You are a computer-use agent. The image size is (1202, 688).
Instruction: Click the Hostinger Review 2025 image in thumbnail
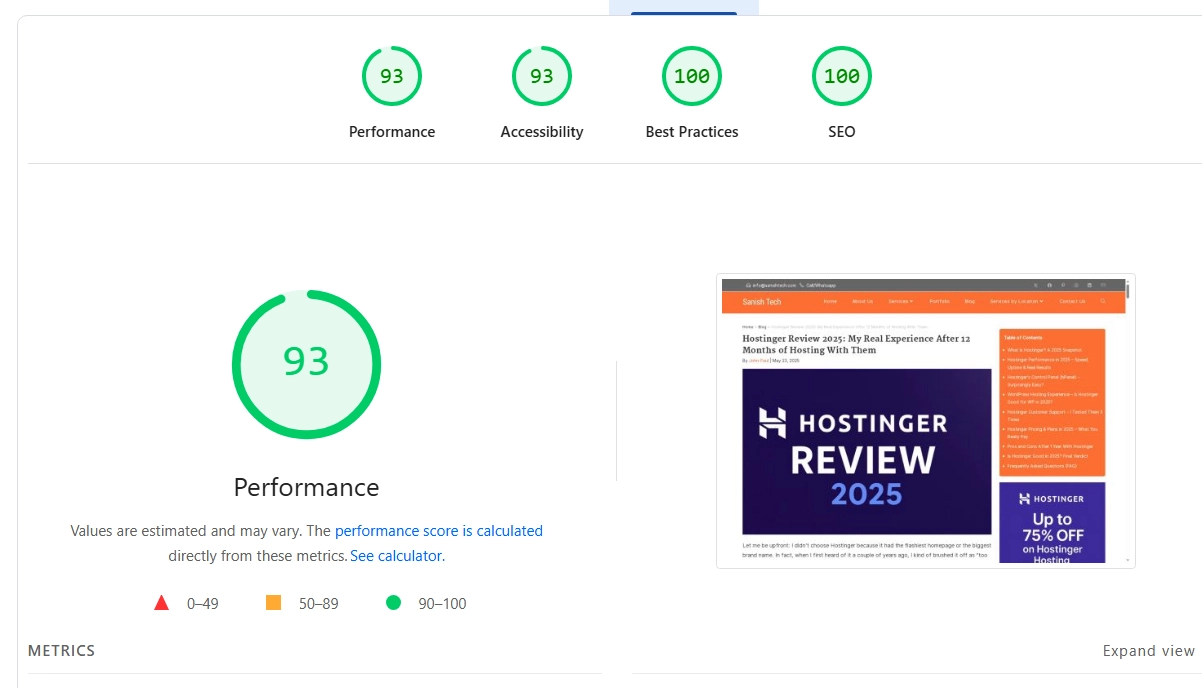coord(867,452)
